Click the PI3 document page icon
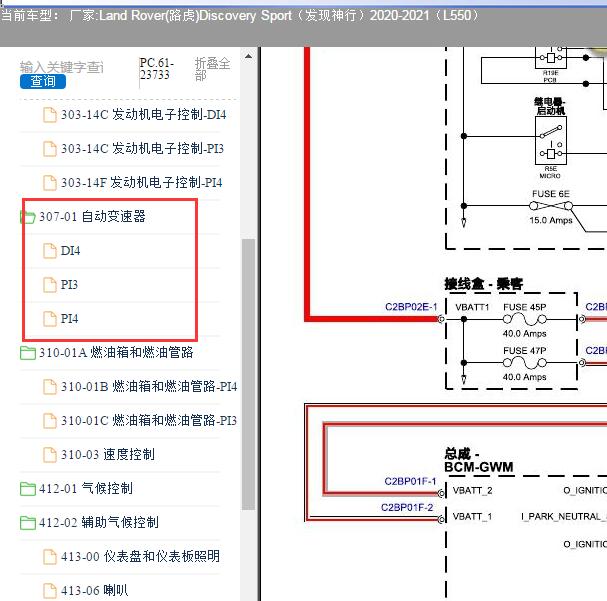 point(50,285)
